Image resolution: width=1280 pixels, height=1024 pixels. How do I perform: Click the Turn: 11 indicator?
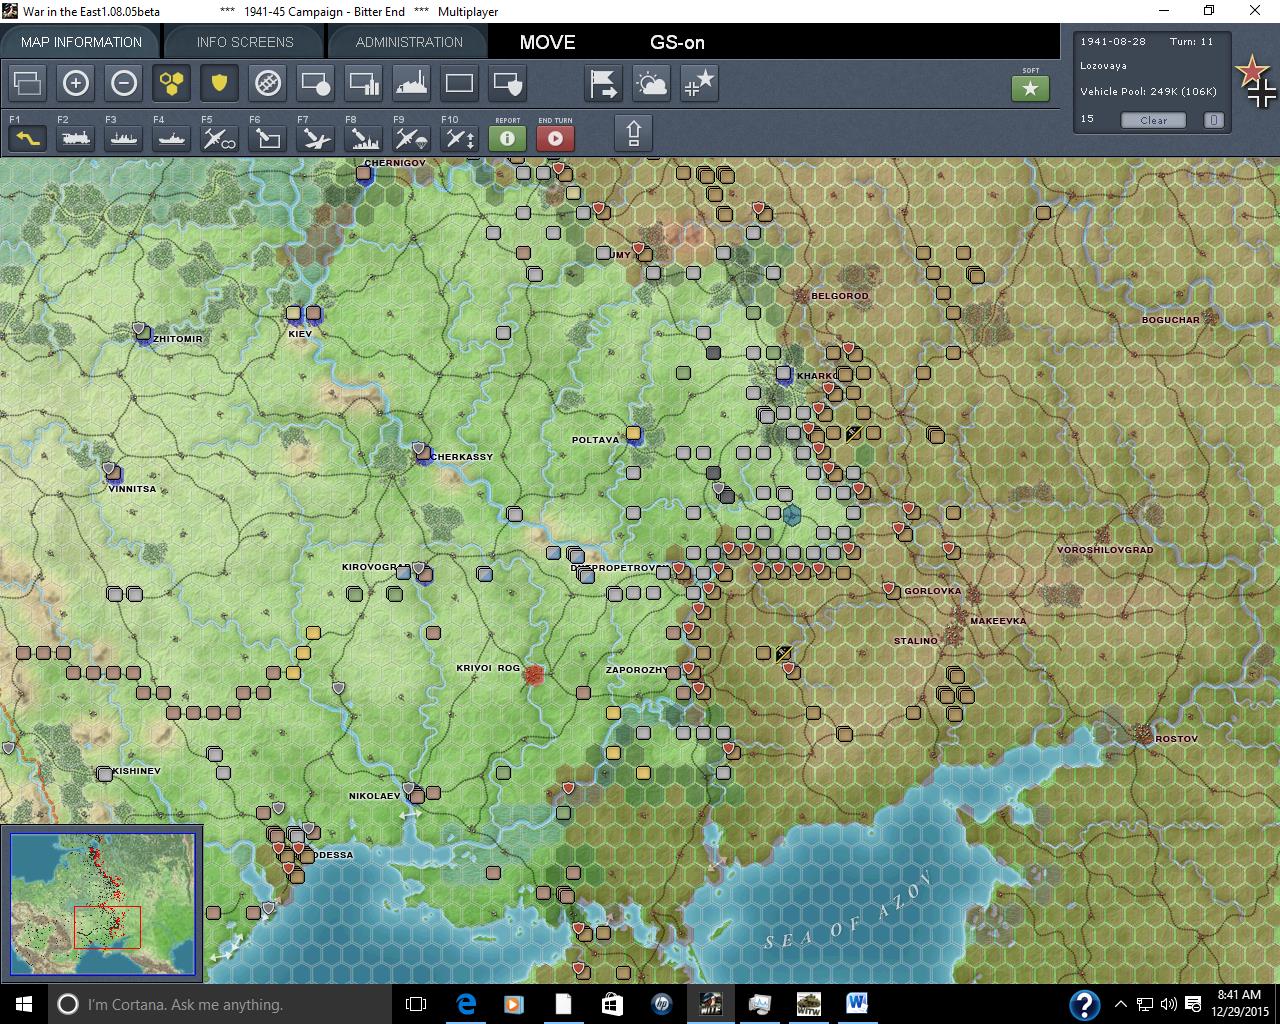1191,42
